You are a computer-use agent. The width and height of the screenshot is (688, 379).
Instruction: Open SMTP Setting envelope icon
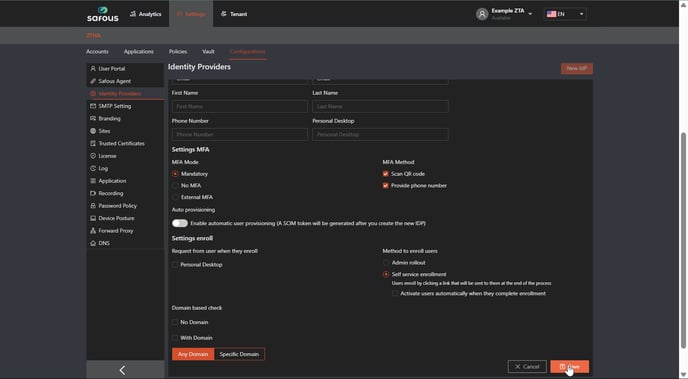click(93, 106)
